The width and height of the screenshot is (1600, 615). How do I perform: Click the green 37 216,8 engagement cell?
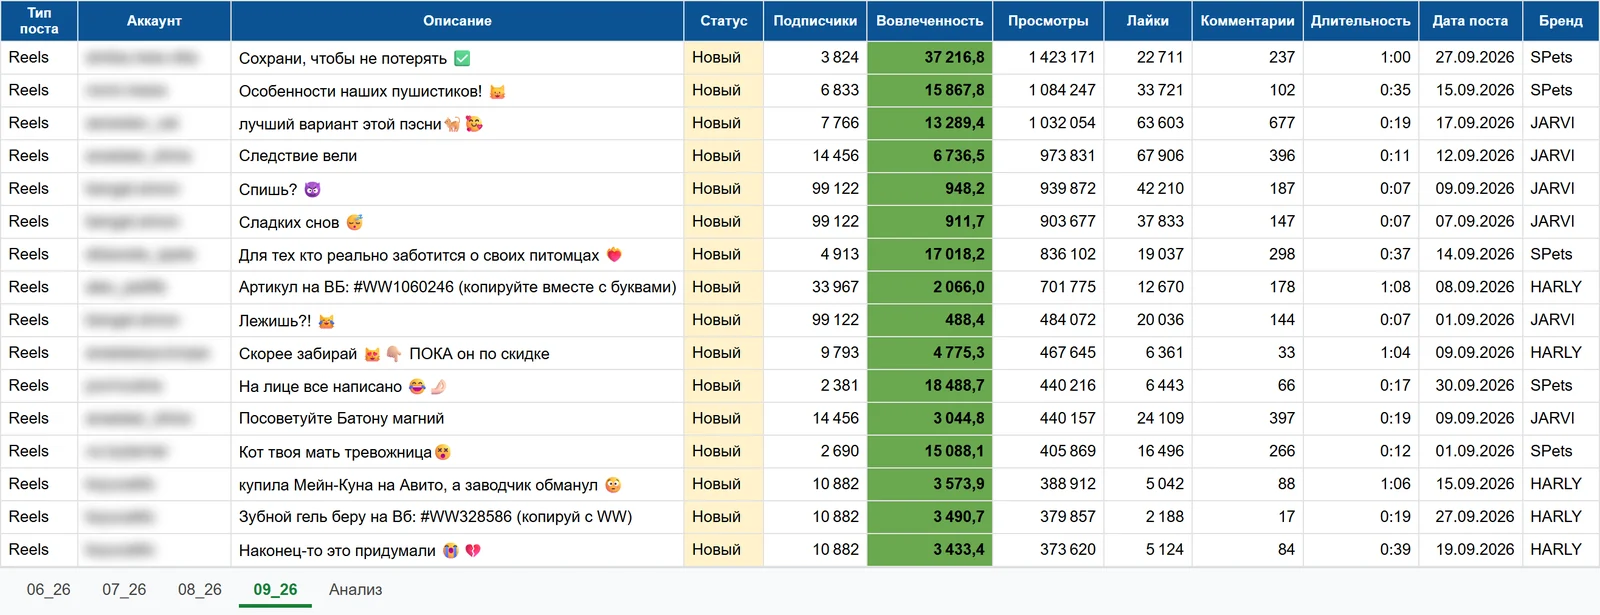pos(930,57)
